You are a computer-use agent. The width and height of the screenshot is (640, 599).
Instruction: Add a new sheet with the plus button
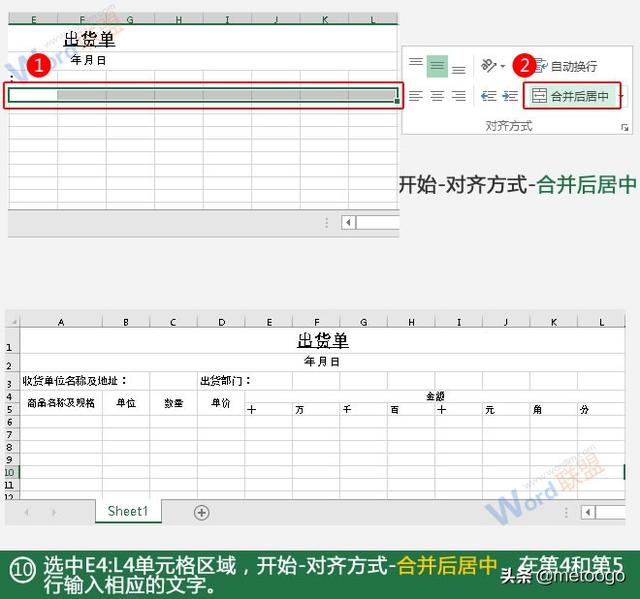point(202,512)
